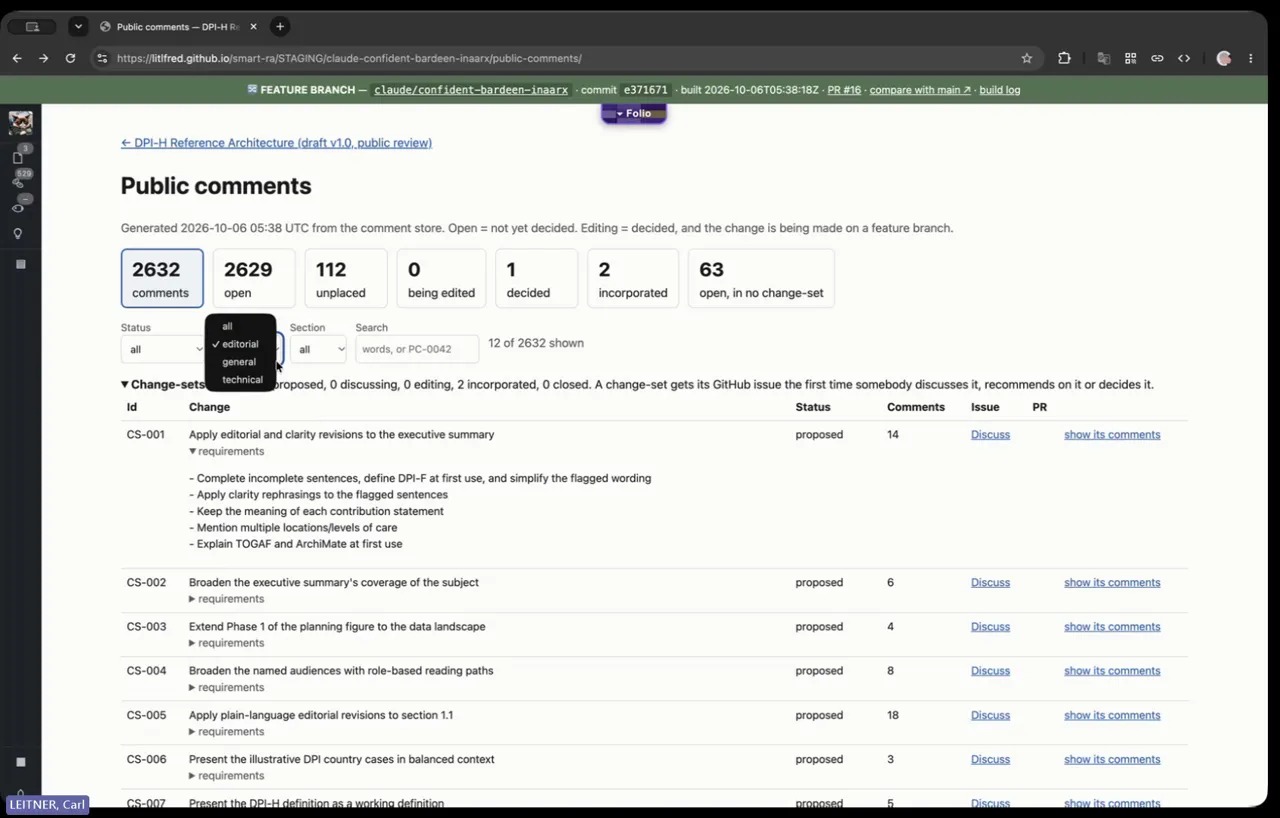Viewport: 1280px width, 818px height.
Task: Click the 2 incorporated card
Action: coord(633,278)
